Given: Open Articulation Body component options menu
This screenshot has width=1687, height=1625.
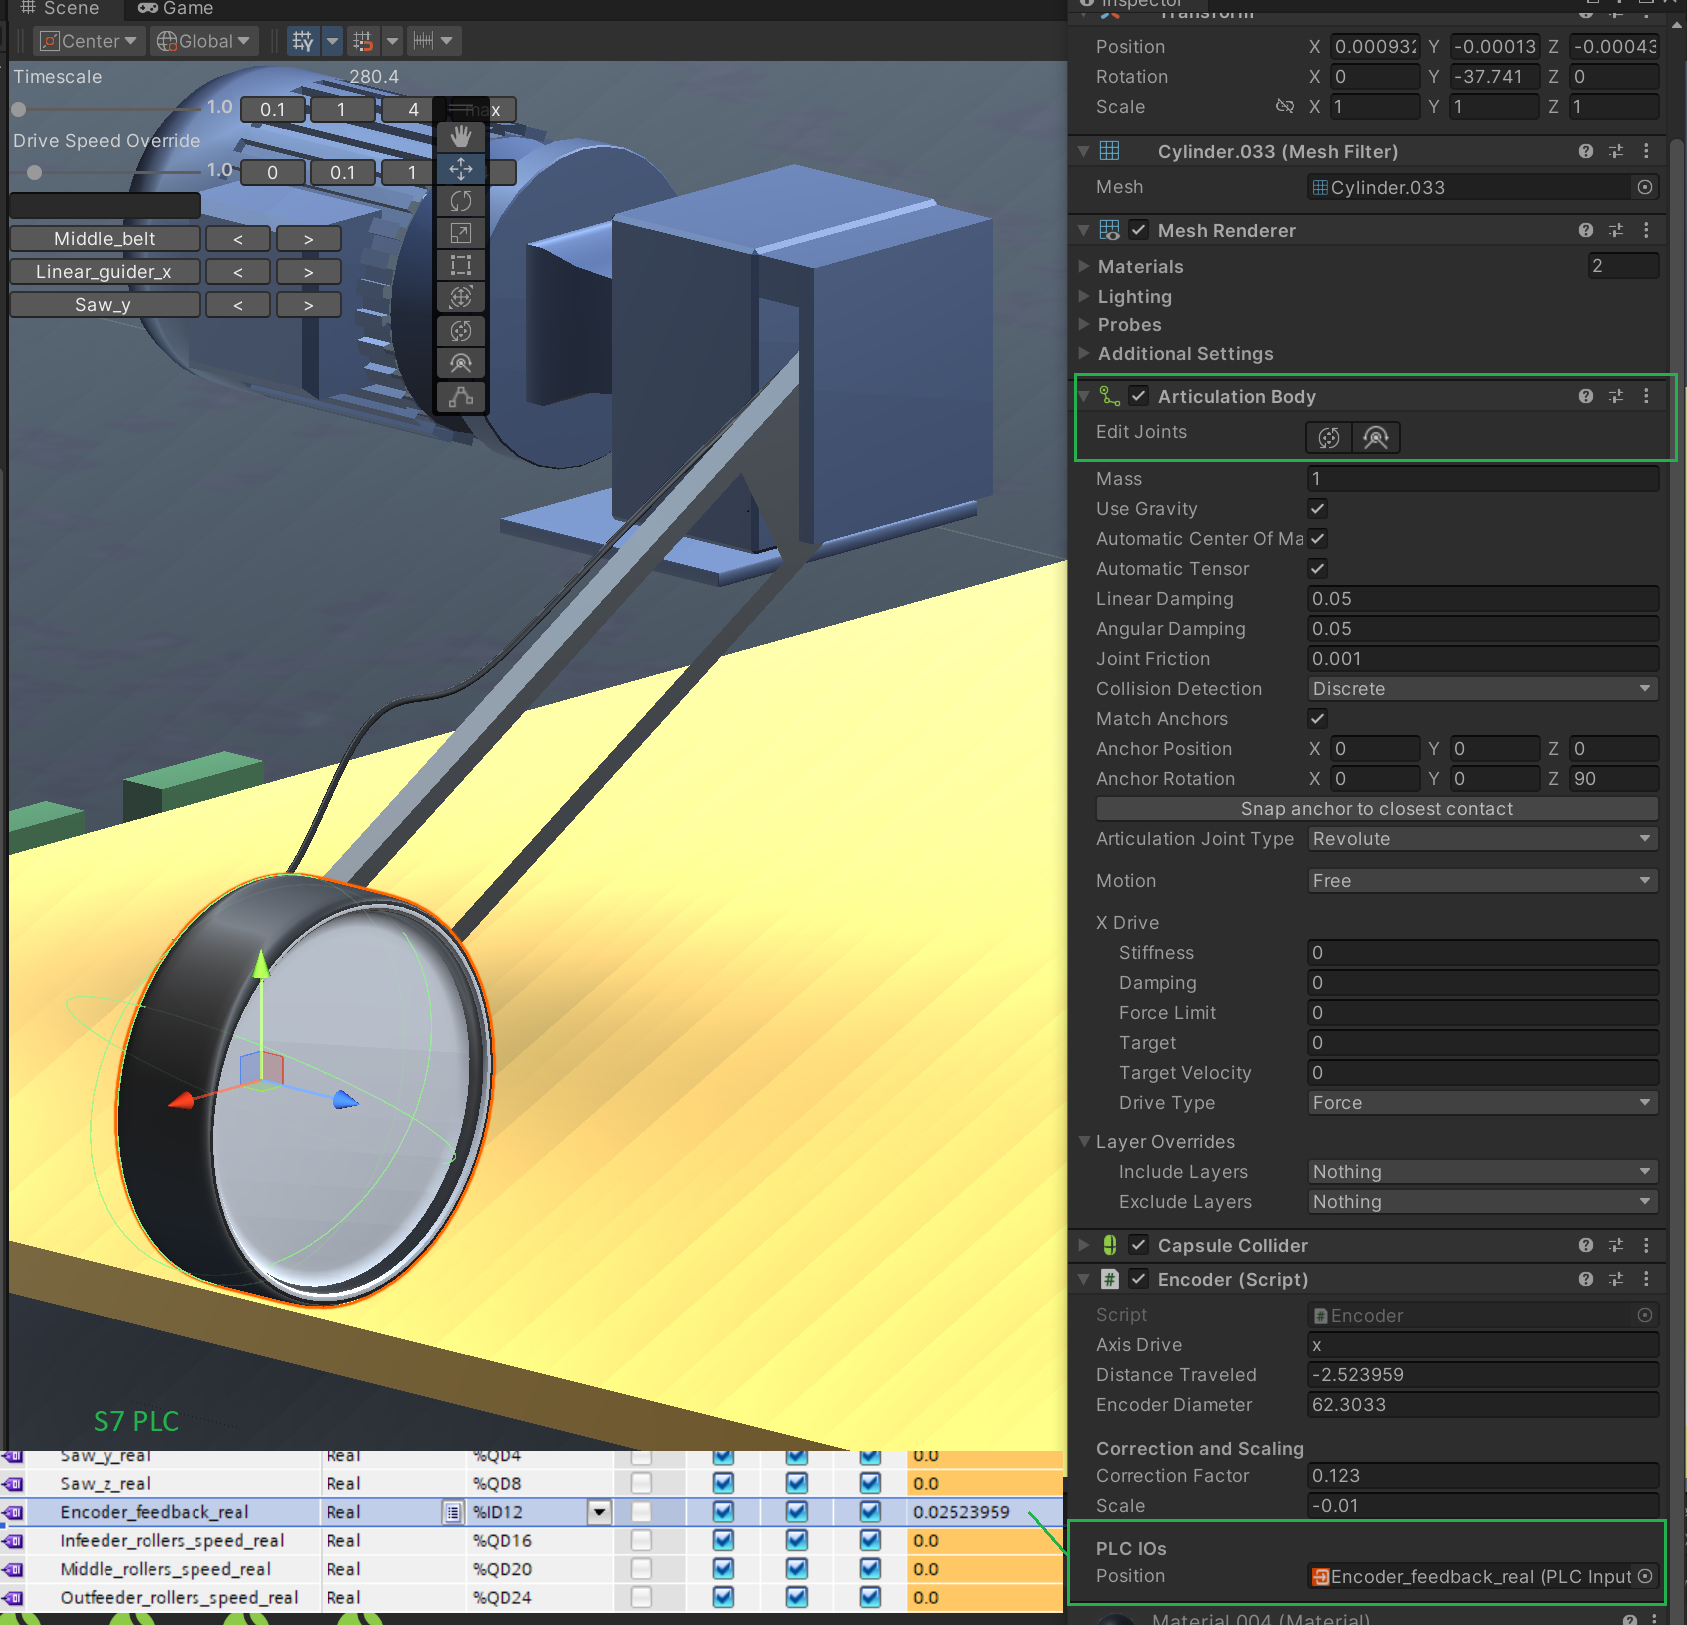Looking at the screenshot, I should click(1646, 396).
